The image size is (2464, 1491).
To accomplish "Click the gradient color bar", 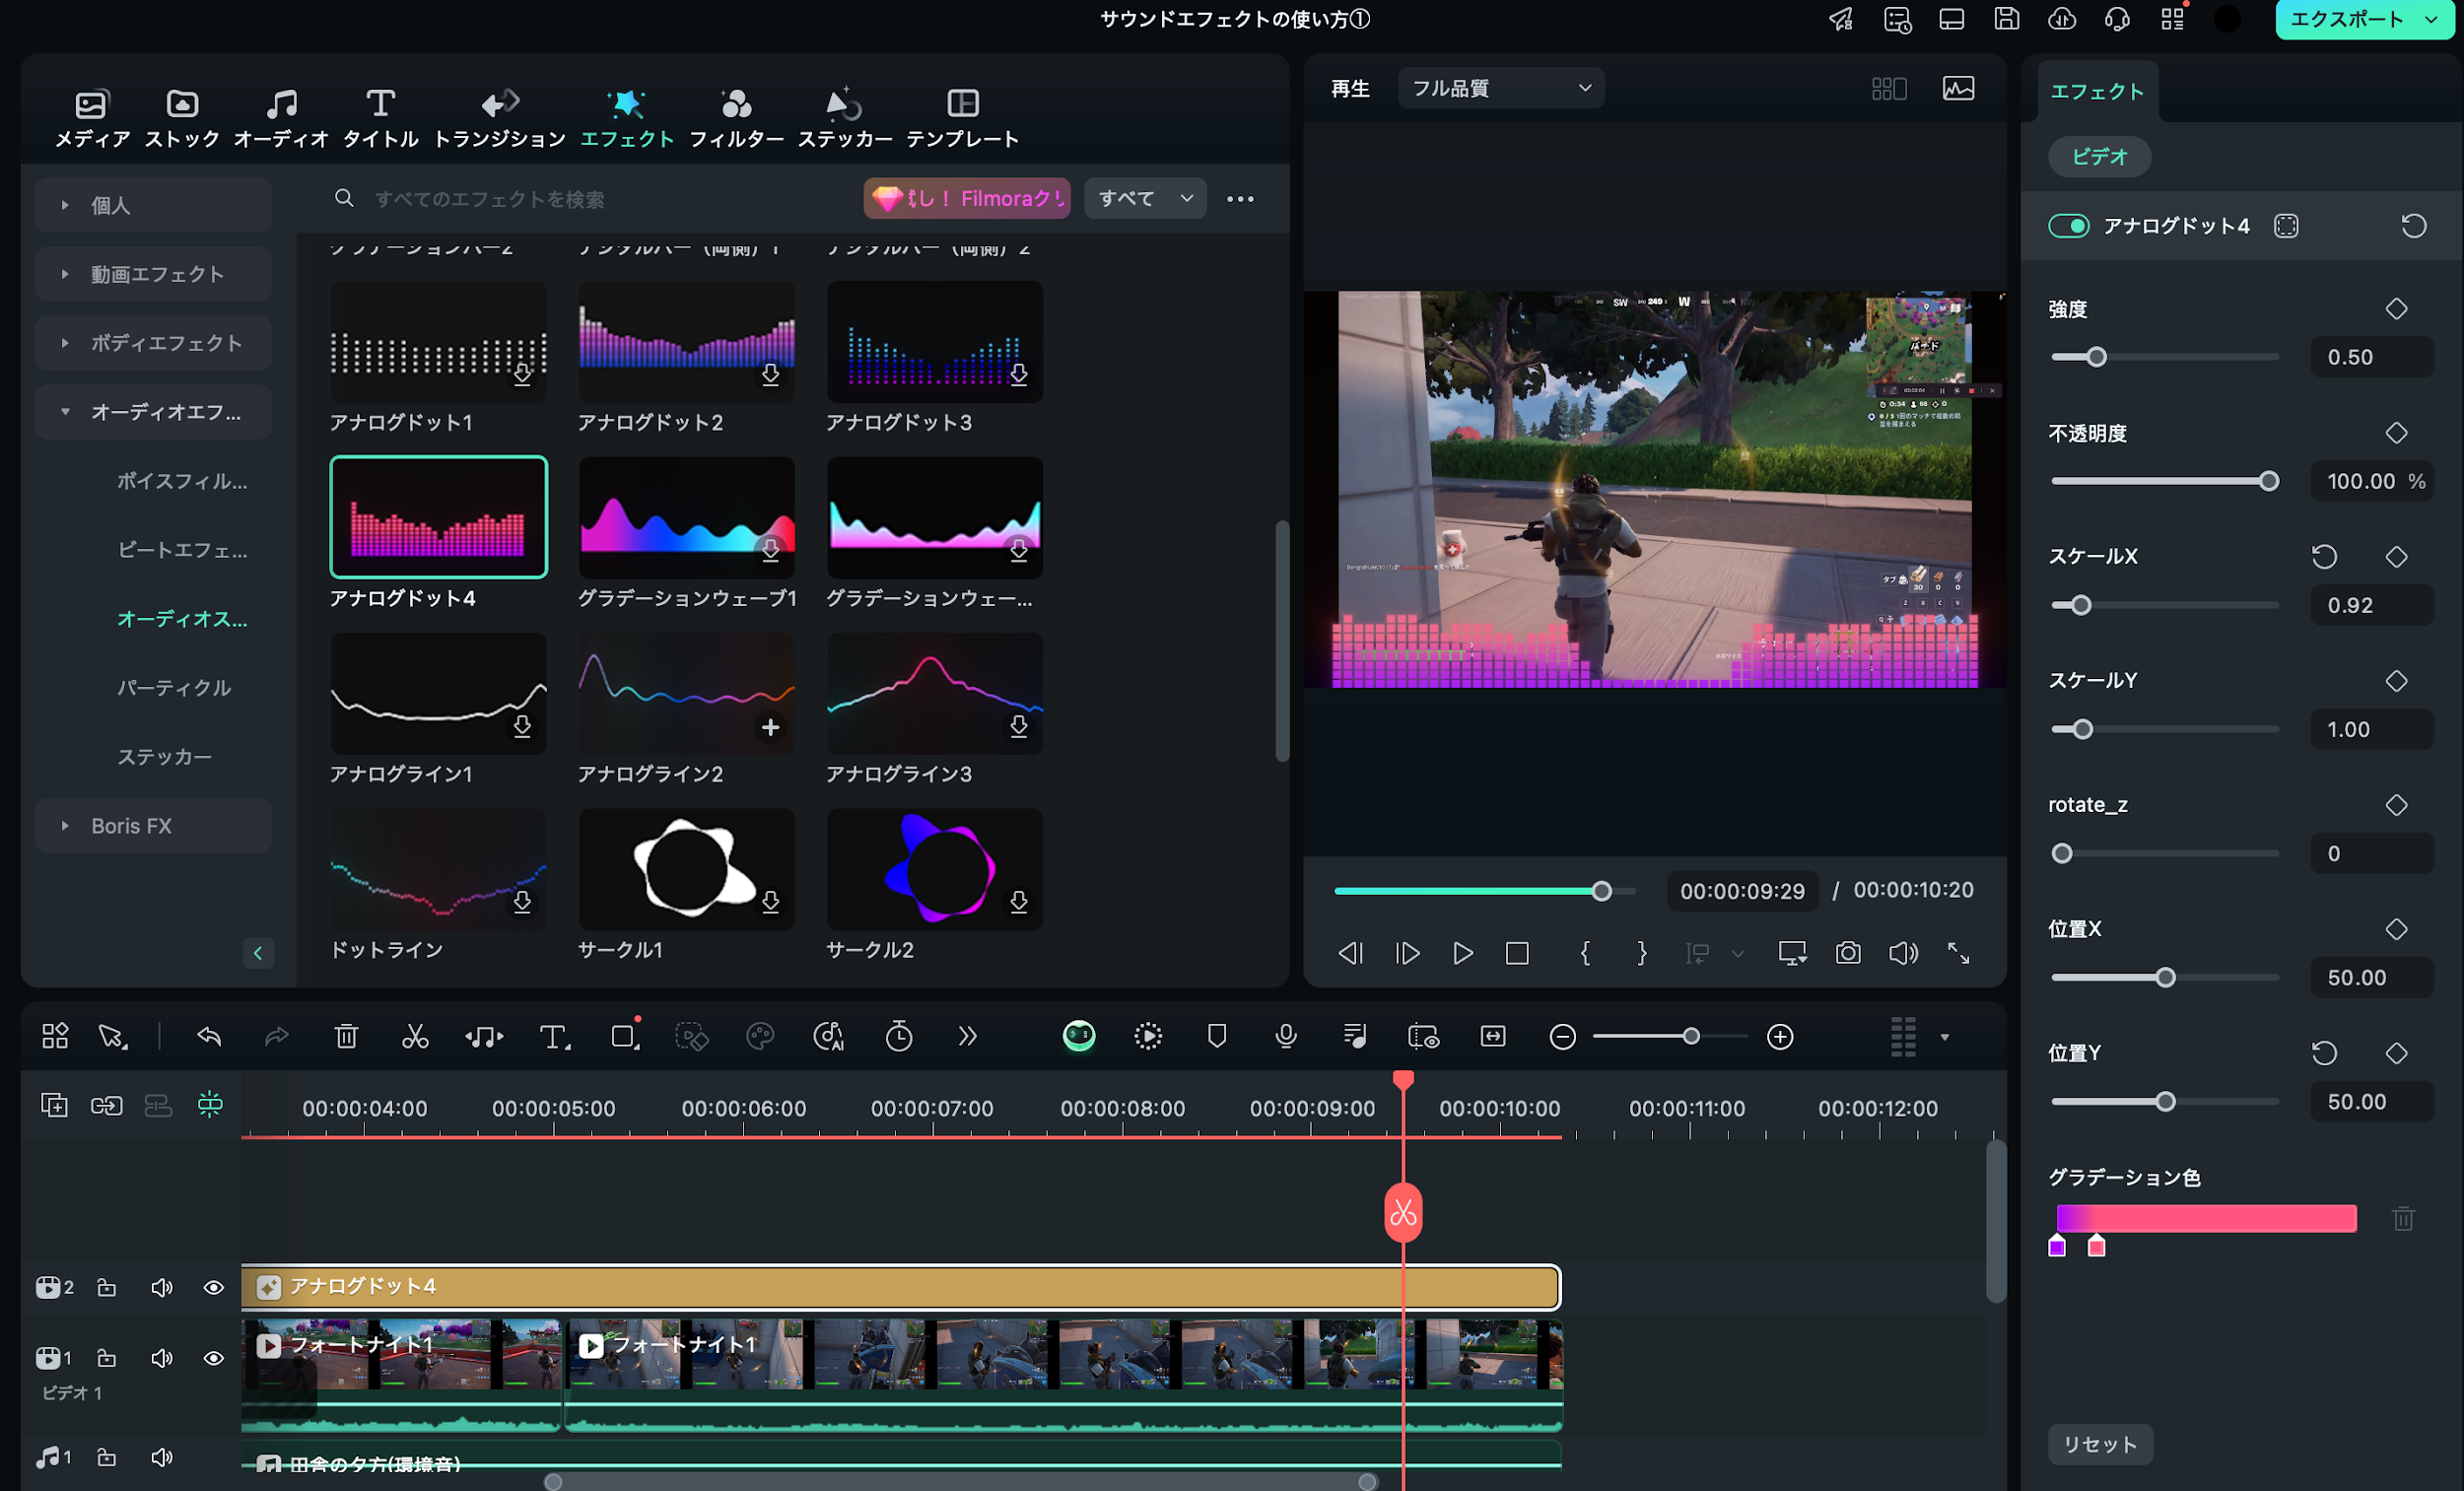I will 2206,1218.
